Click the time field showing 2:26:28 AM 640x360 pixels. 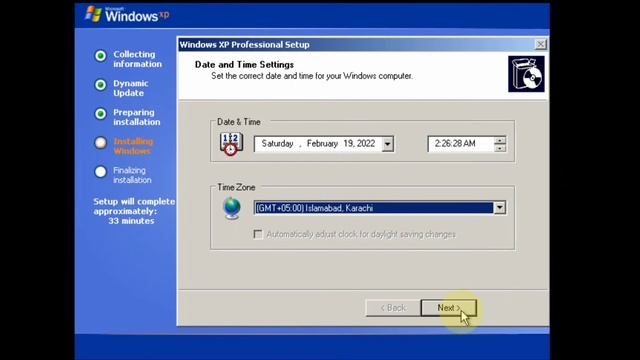click(x=461, y=144)
